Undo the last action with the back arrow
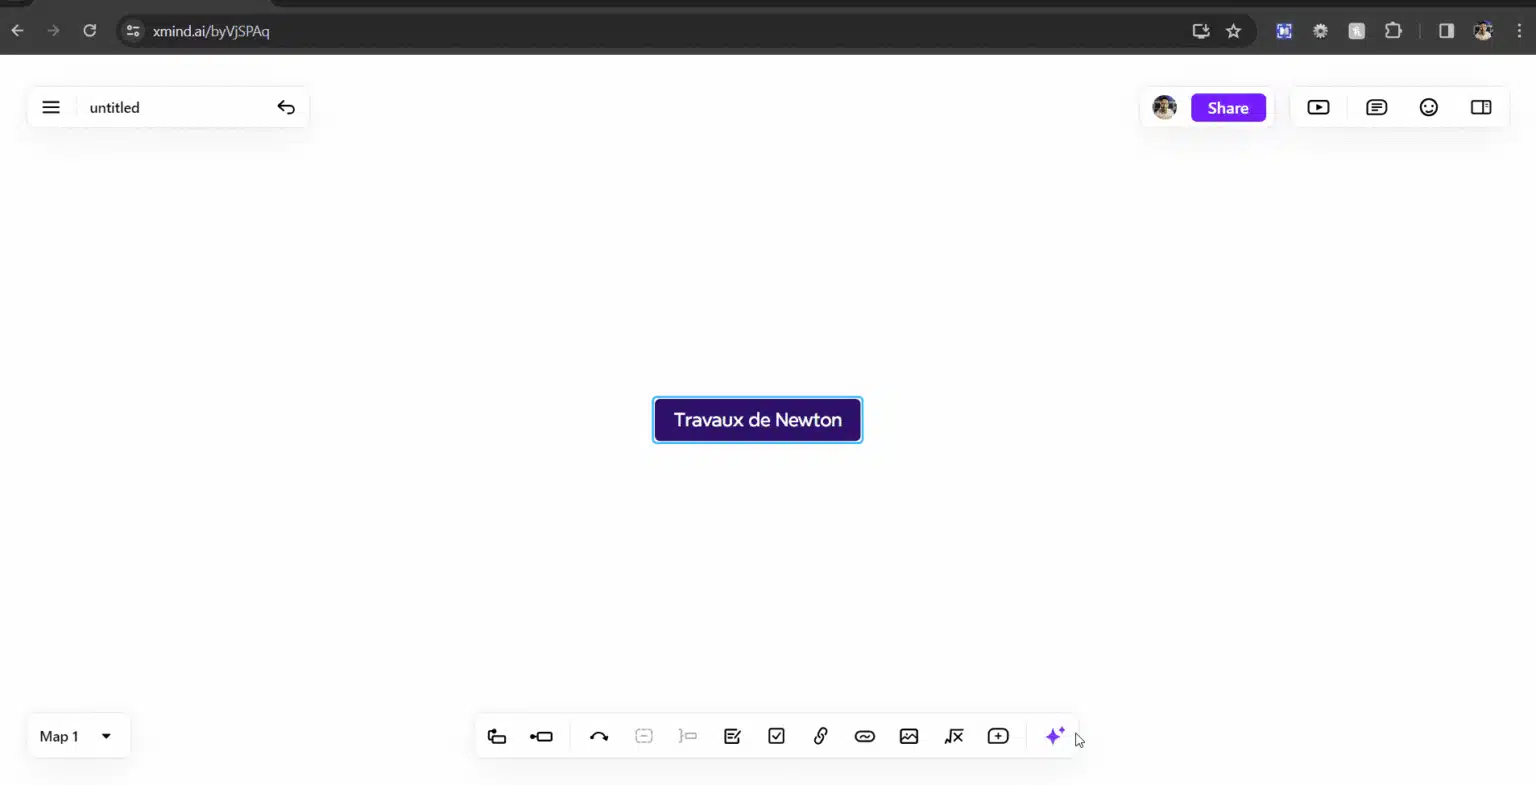Image resolution: width=1536 pixels, height=785 pixels. (286, 107)
